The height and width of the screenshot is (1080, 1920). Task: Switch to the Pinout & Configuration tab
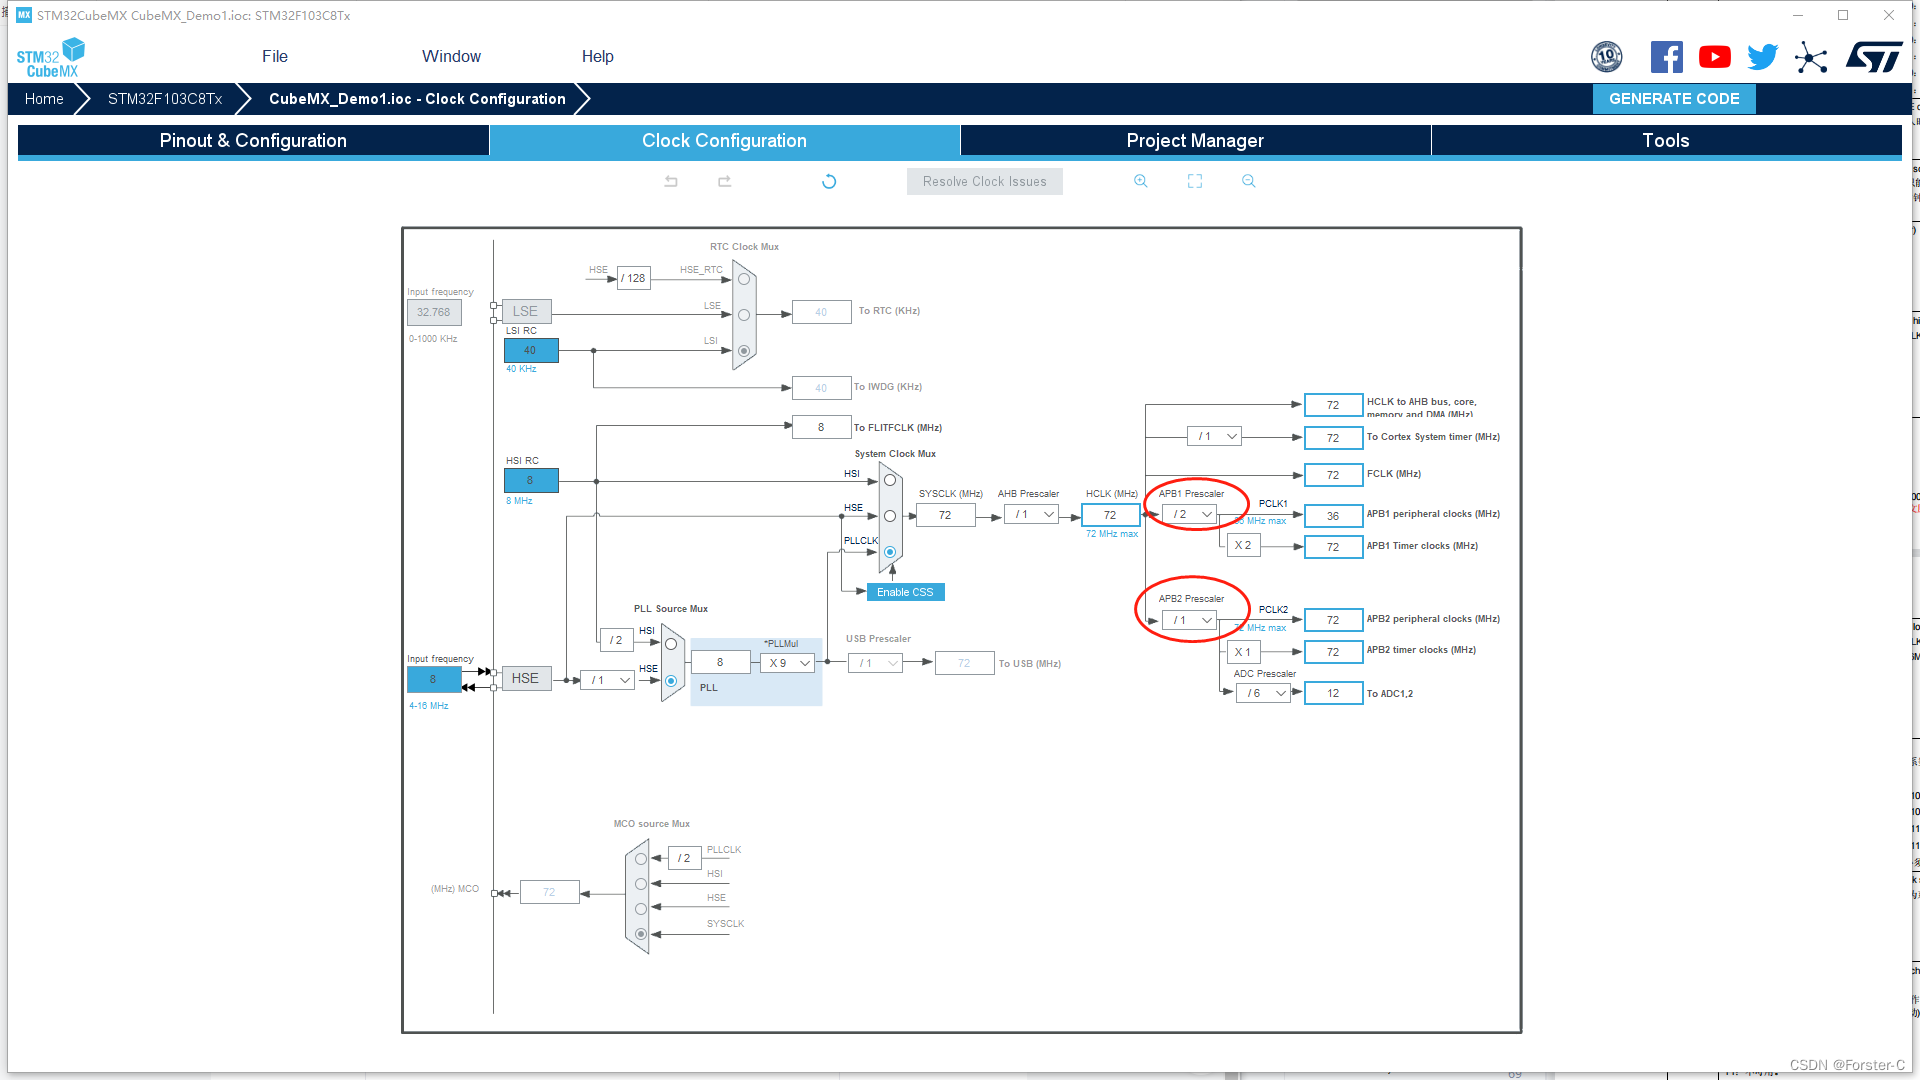[x=253, y=141]
